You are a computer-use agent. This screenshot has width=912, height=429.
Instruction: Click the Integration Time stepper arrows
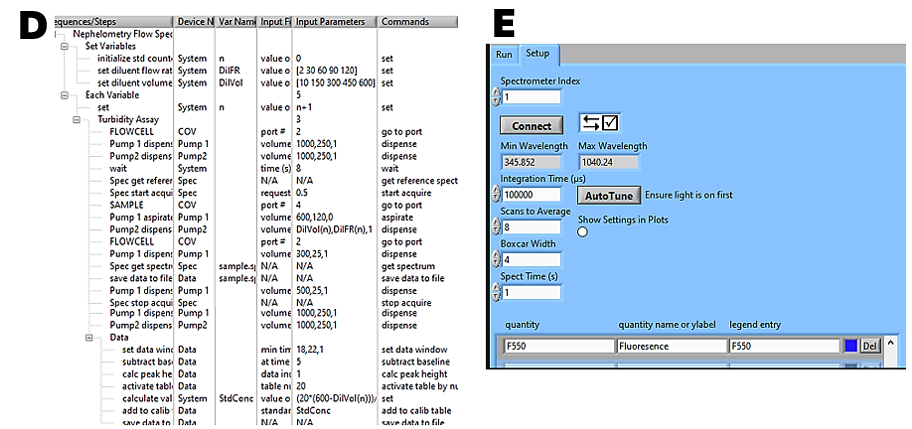click(x=496, y=194)
